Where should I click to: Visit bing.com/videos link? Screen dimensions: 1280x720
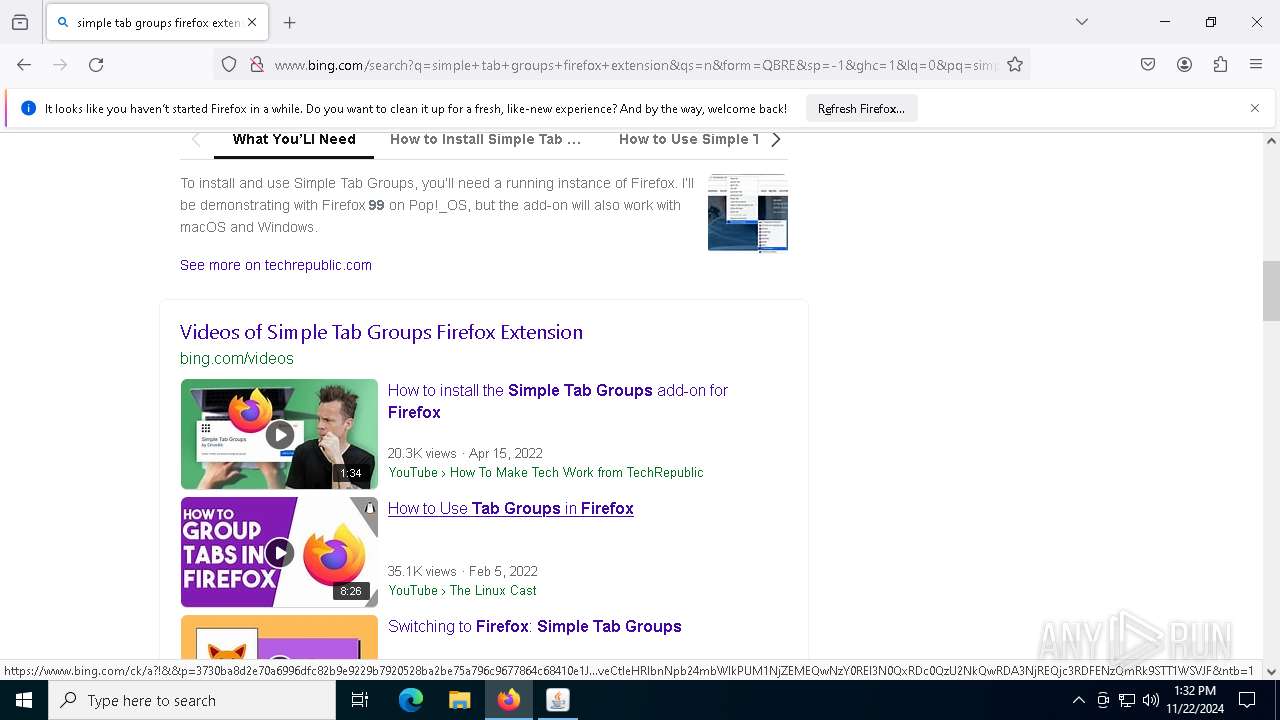point(237,358)
